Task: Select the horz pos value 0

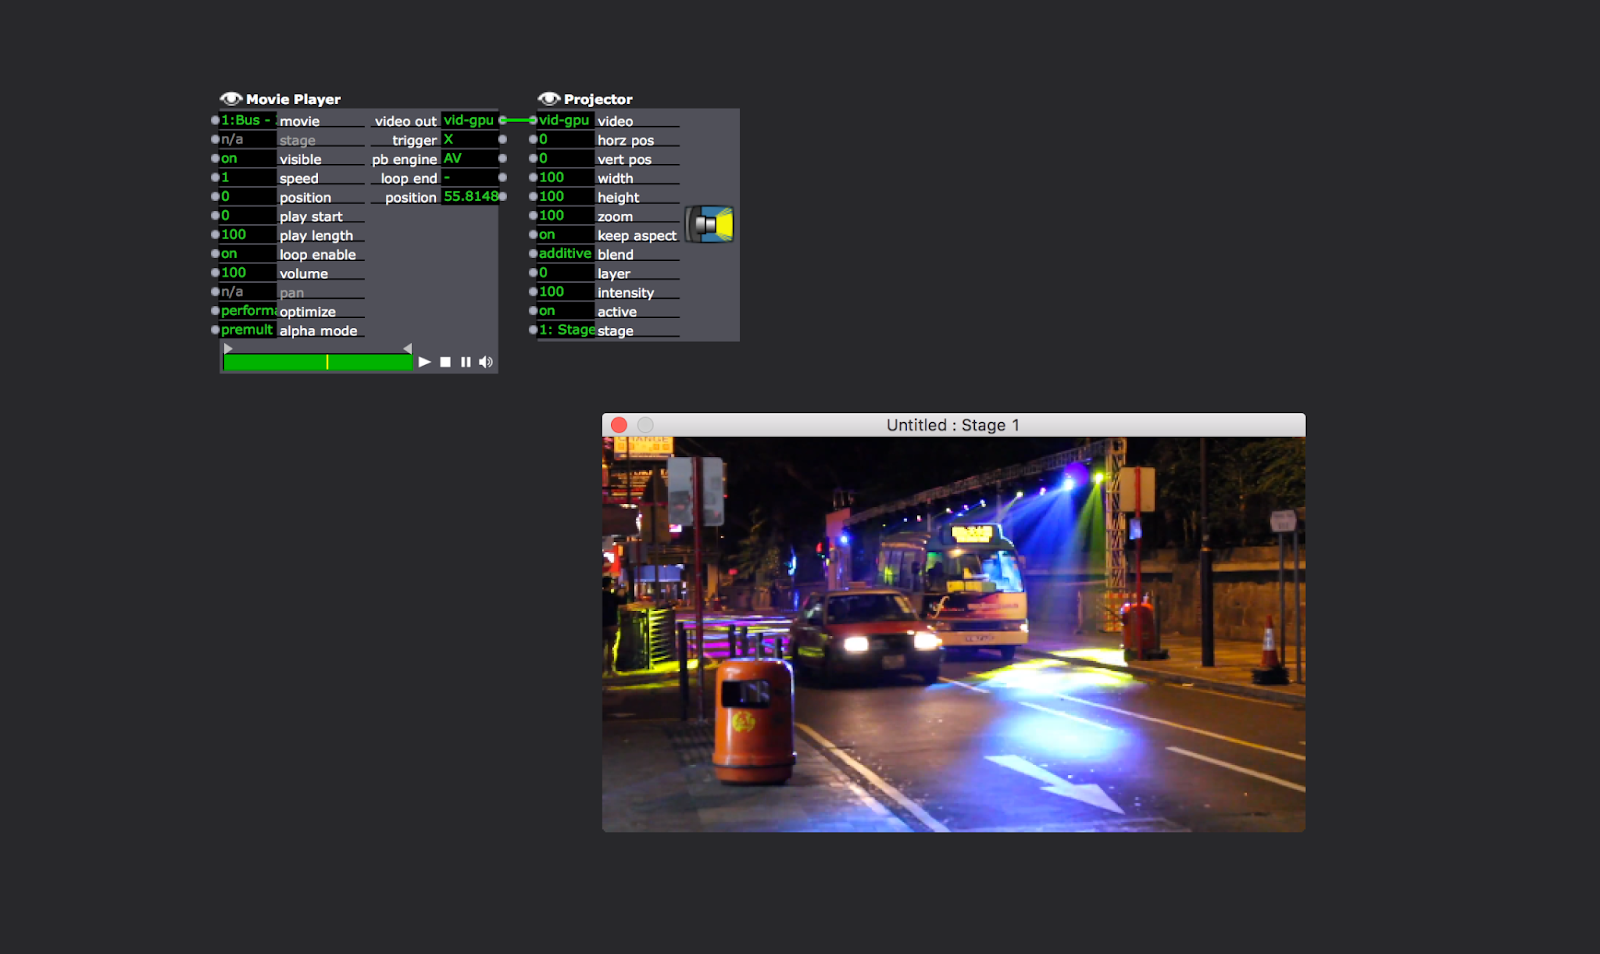Action: 566,139
